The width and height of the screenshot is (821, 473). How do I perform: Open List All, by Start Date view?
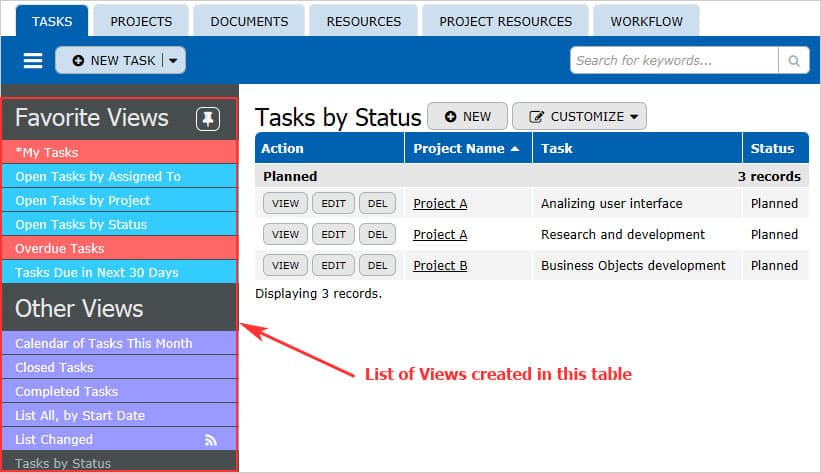click(x=119, y=415)
